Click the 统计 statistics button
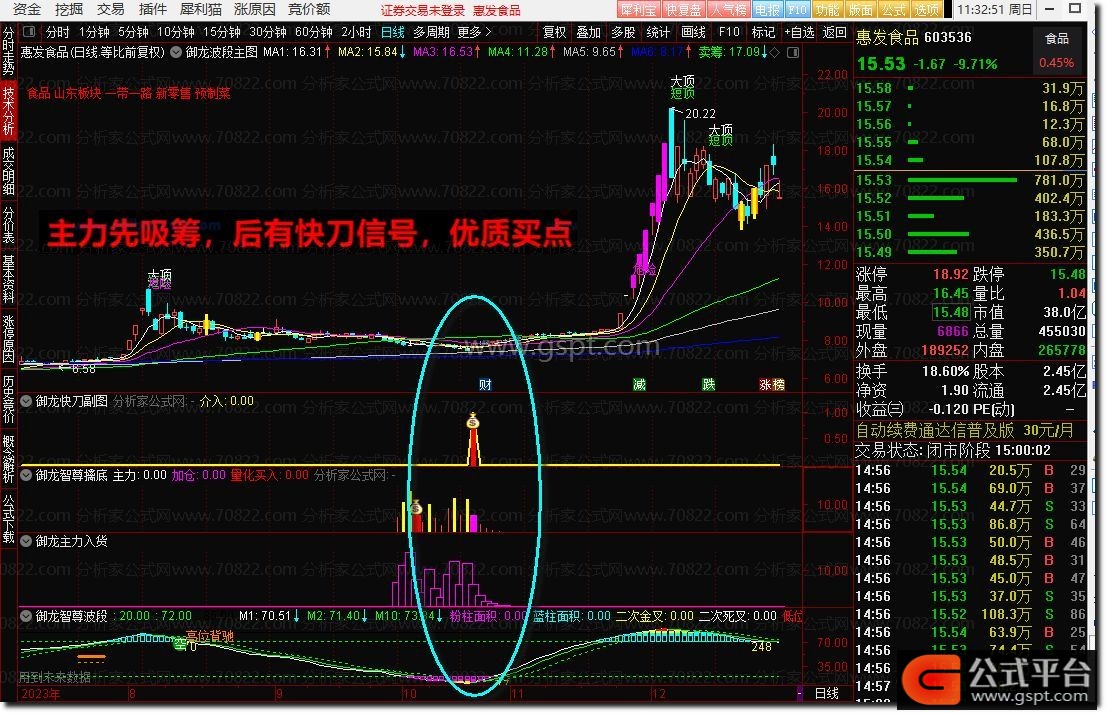This screenshot has width=1107, height=713. tap(658, 32)
